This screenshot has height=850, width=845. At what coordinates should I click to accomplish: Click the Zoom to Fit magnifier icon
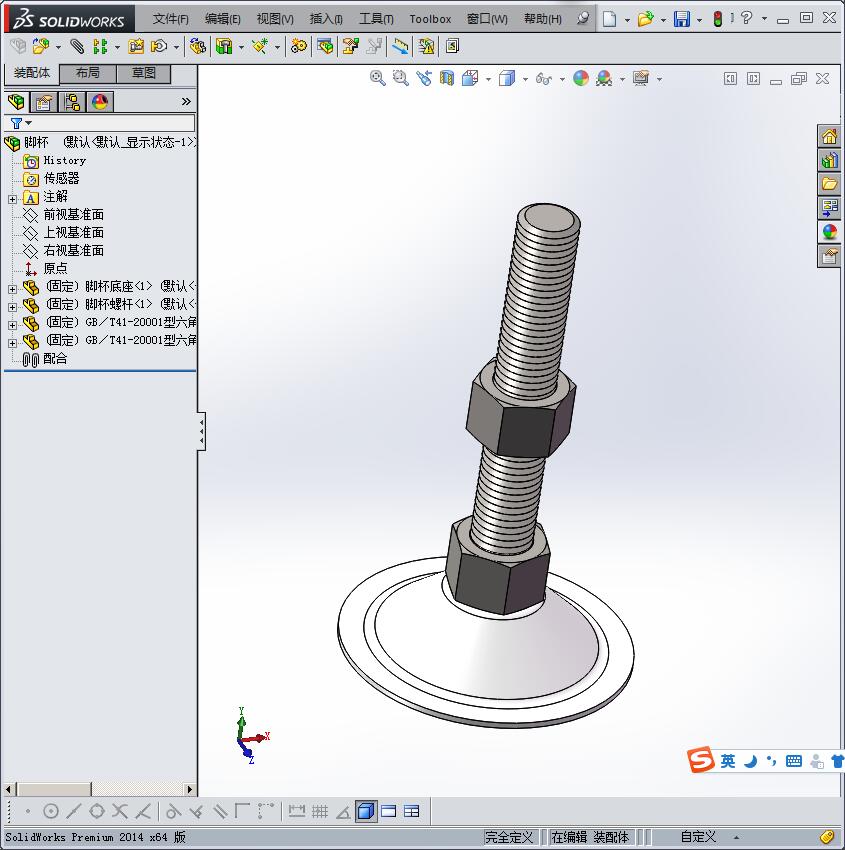click(377, 79)
